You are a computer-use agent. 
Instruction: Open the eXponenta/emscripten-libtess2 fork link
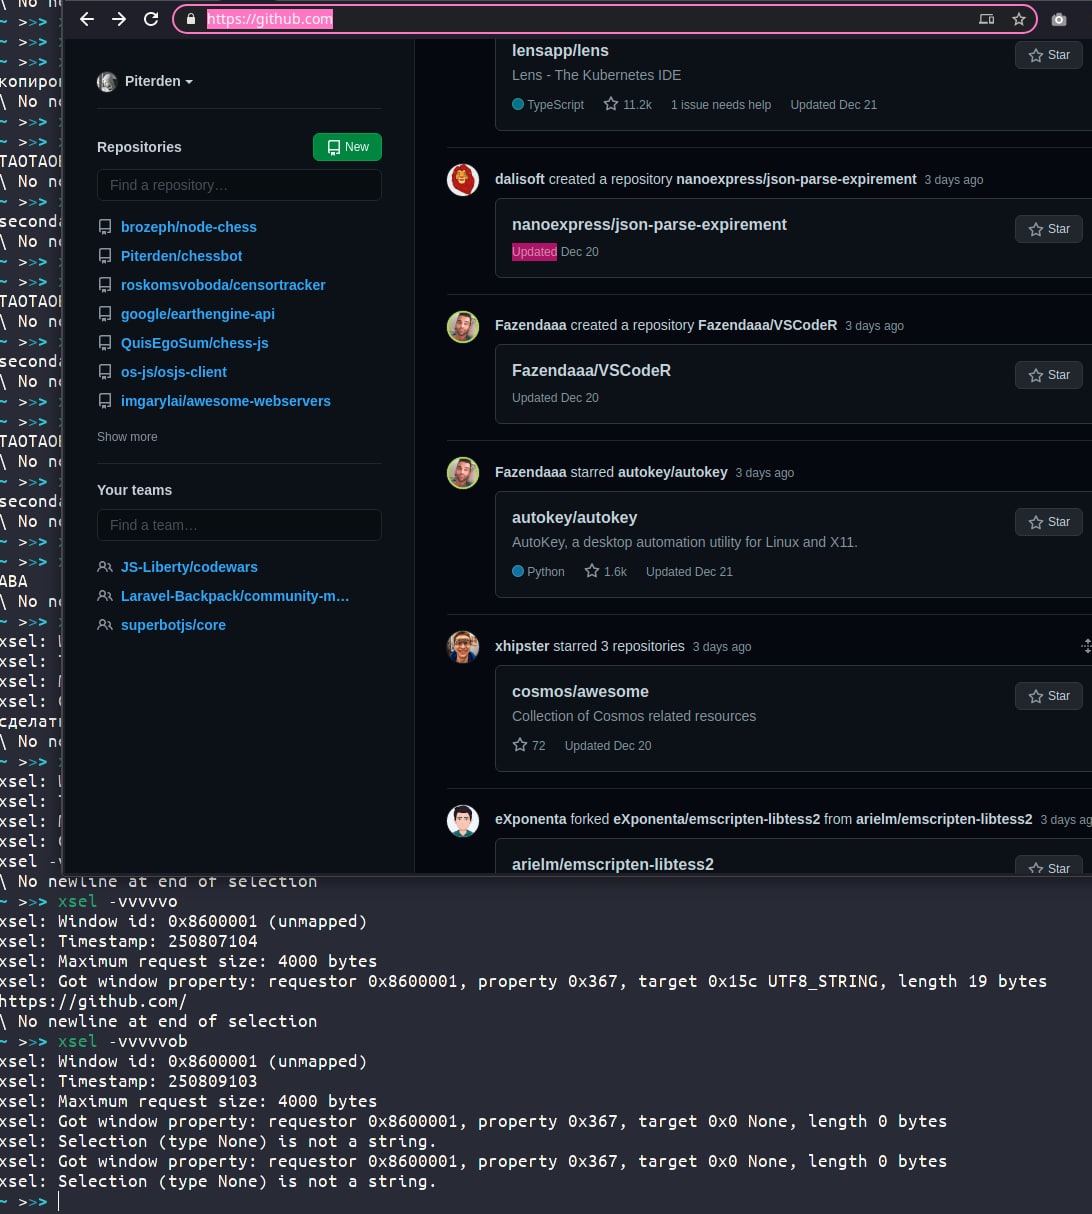(716, 819)
